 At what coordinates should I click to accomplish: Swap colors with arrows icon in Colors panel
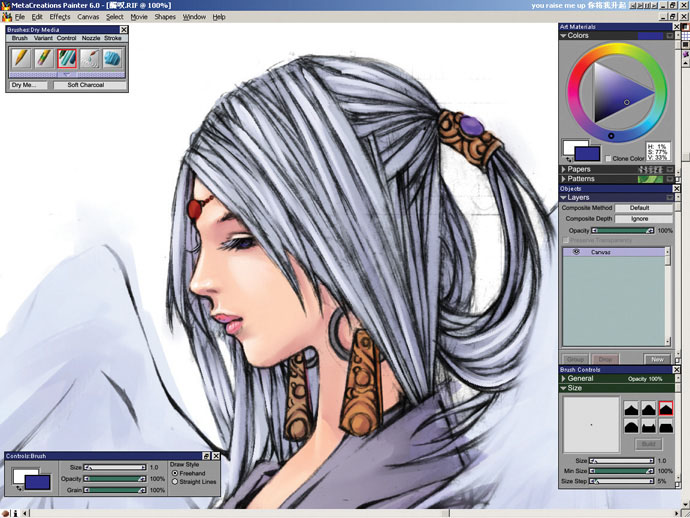click(x=569, y=159)
